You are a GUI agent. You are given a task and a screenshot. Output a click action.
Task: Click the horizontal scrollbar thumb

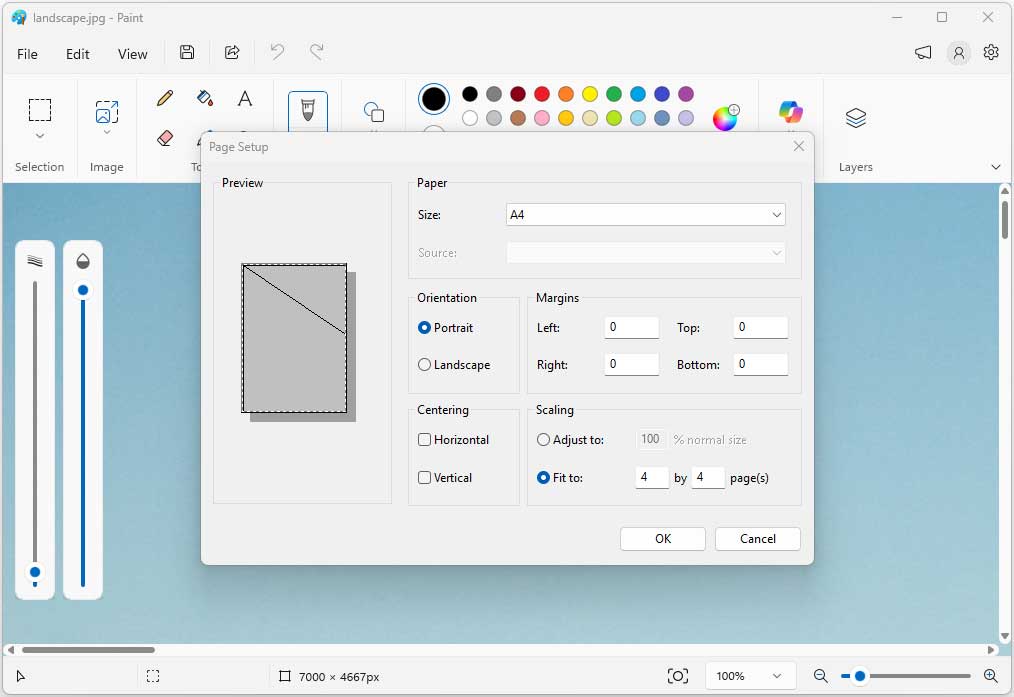point(89,650)
